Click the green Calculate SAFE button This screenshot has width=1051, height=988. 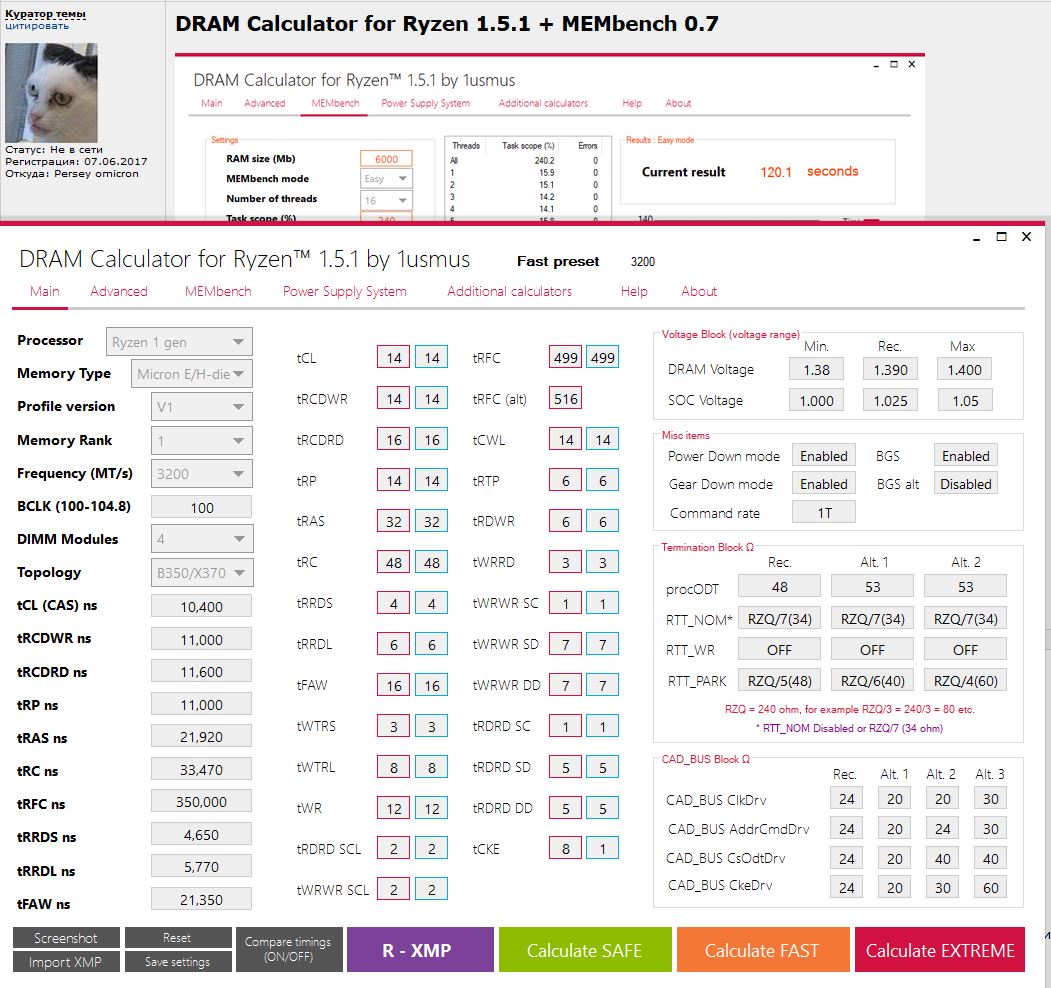(x=584, y=950)
